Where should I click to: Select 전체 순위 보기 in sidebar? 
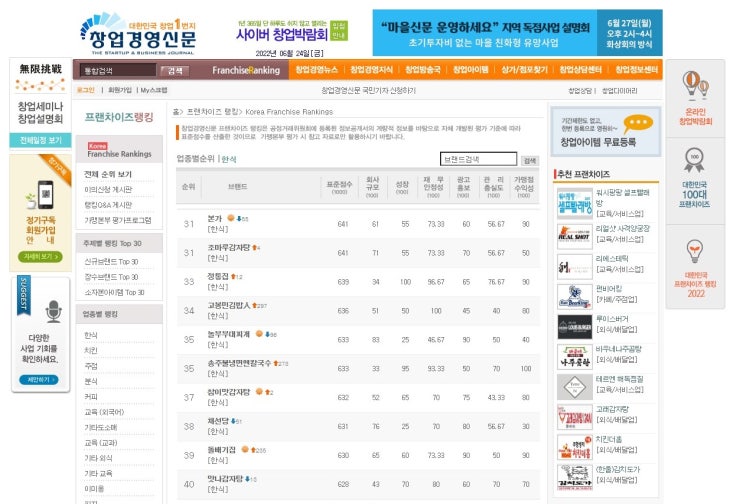click(x=108, y=174)
